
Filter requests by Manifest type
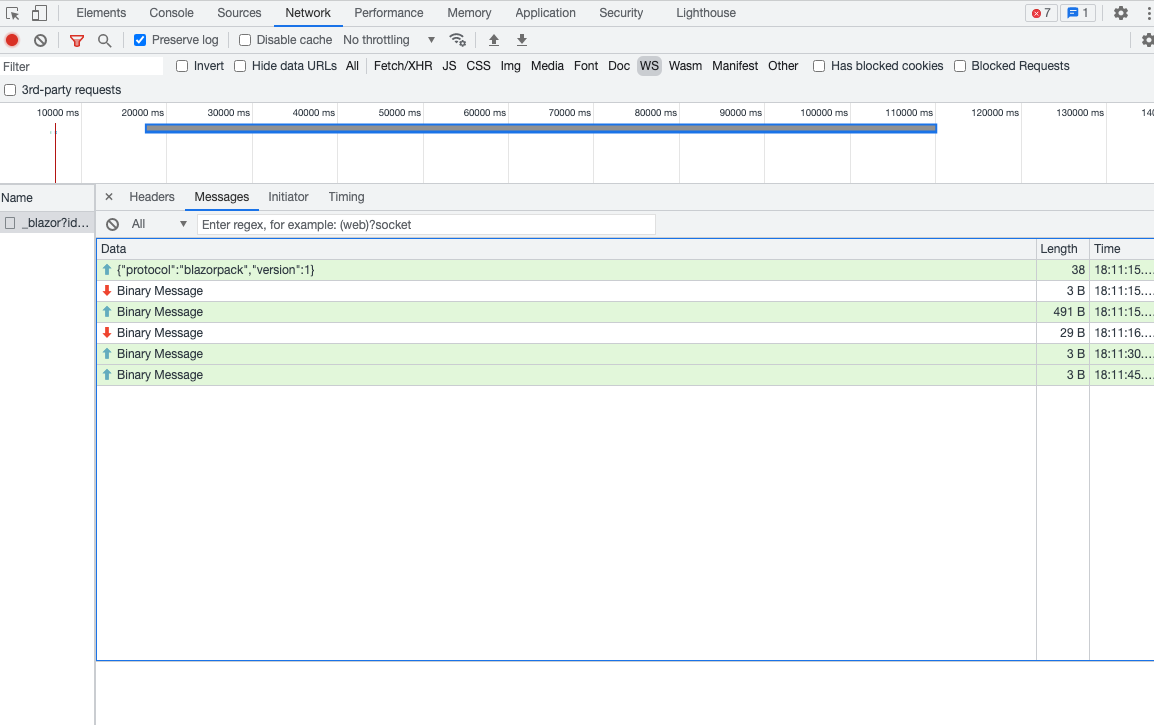[x=734, y=66]
